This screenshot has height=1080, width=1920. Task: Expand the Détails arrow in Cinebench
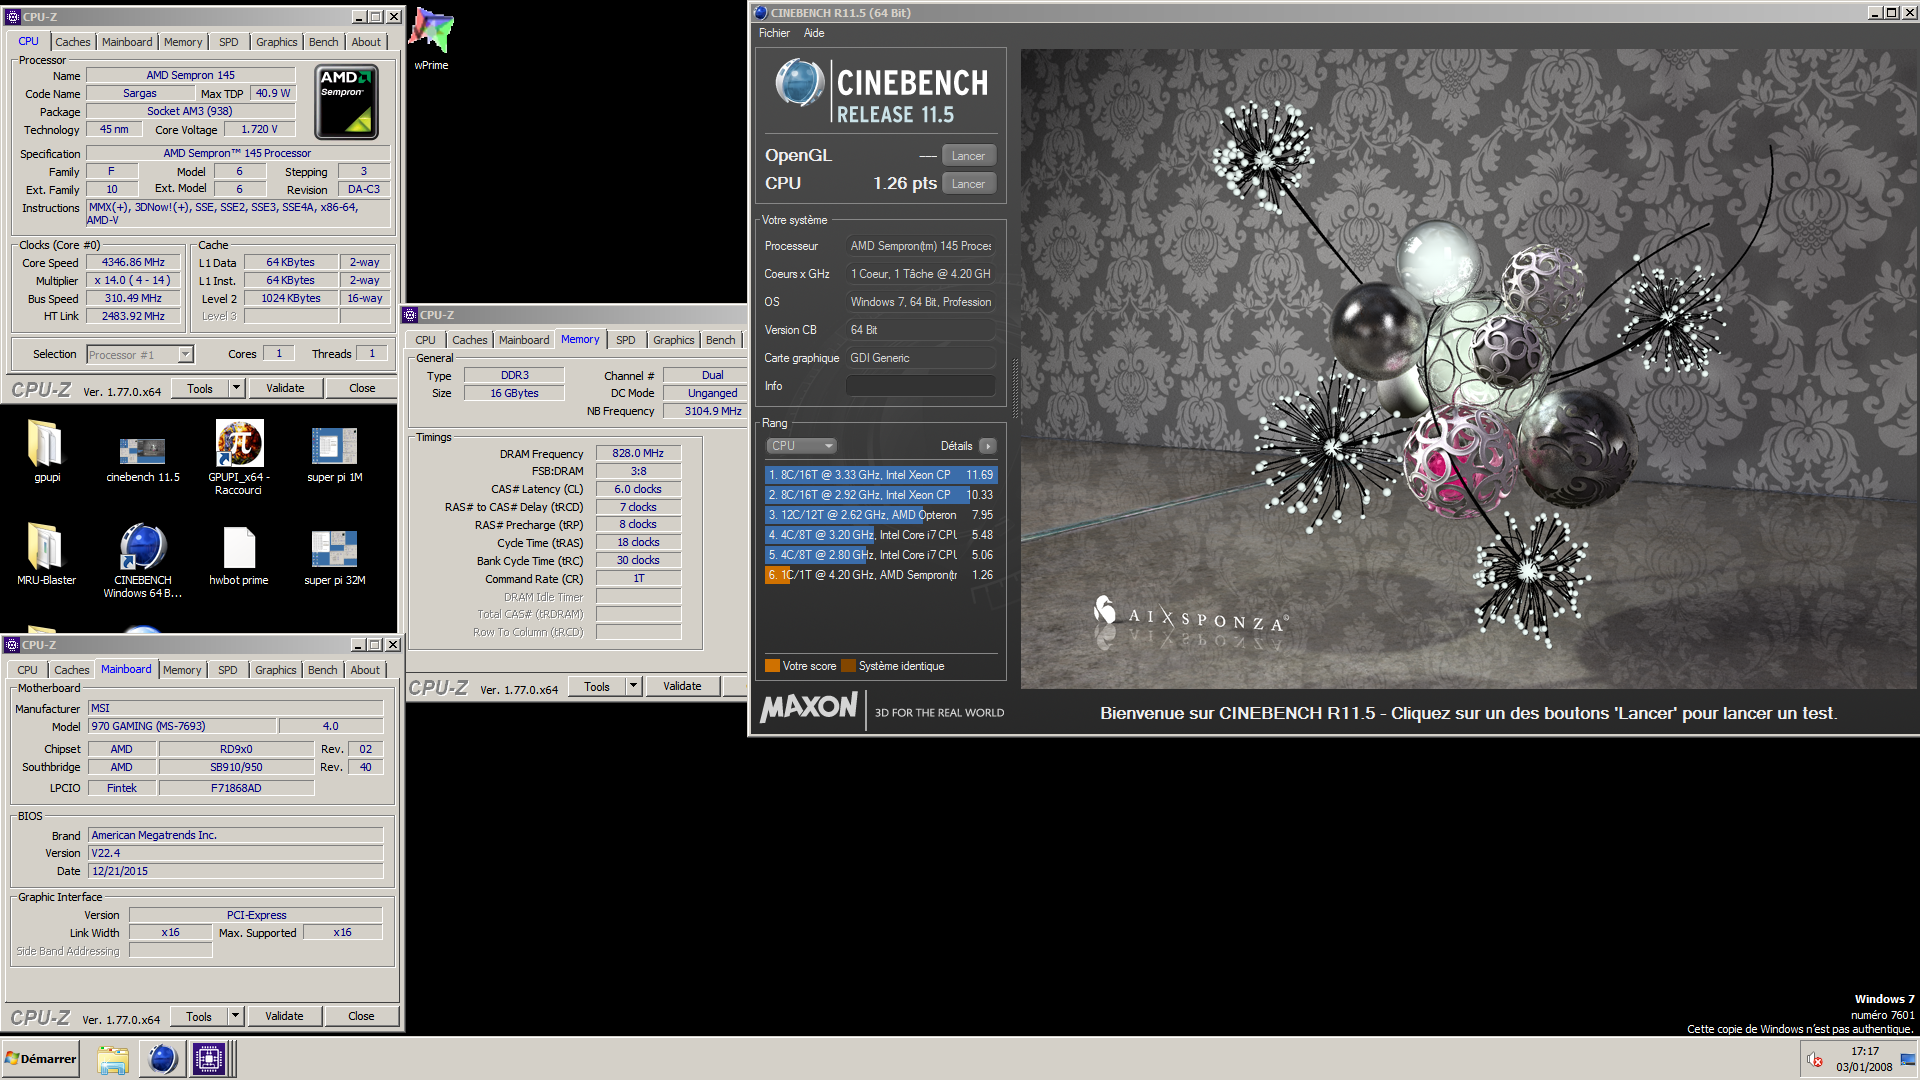coord(987,446)
